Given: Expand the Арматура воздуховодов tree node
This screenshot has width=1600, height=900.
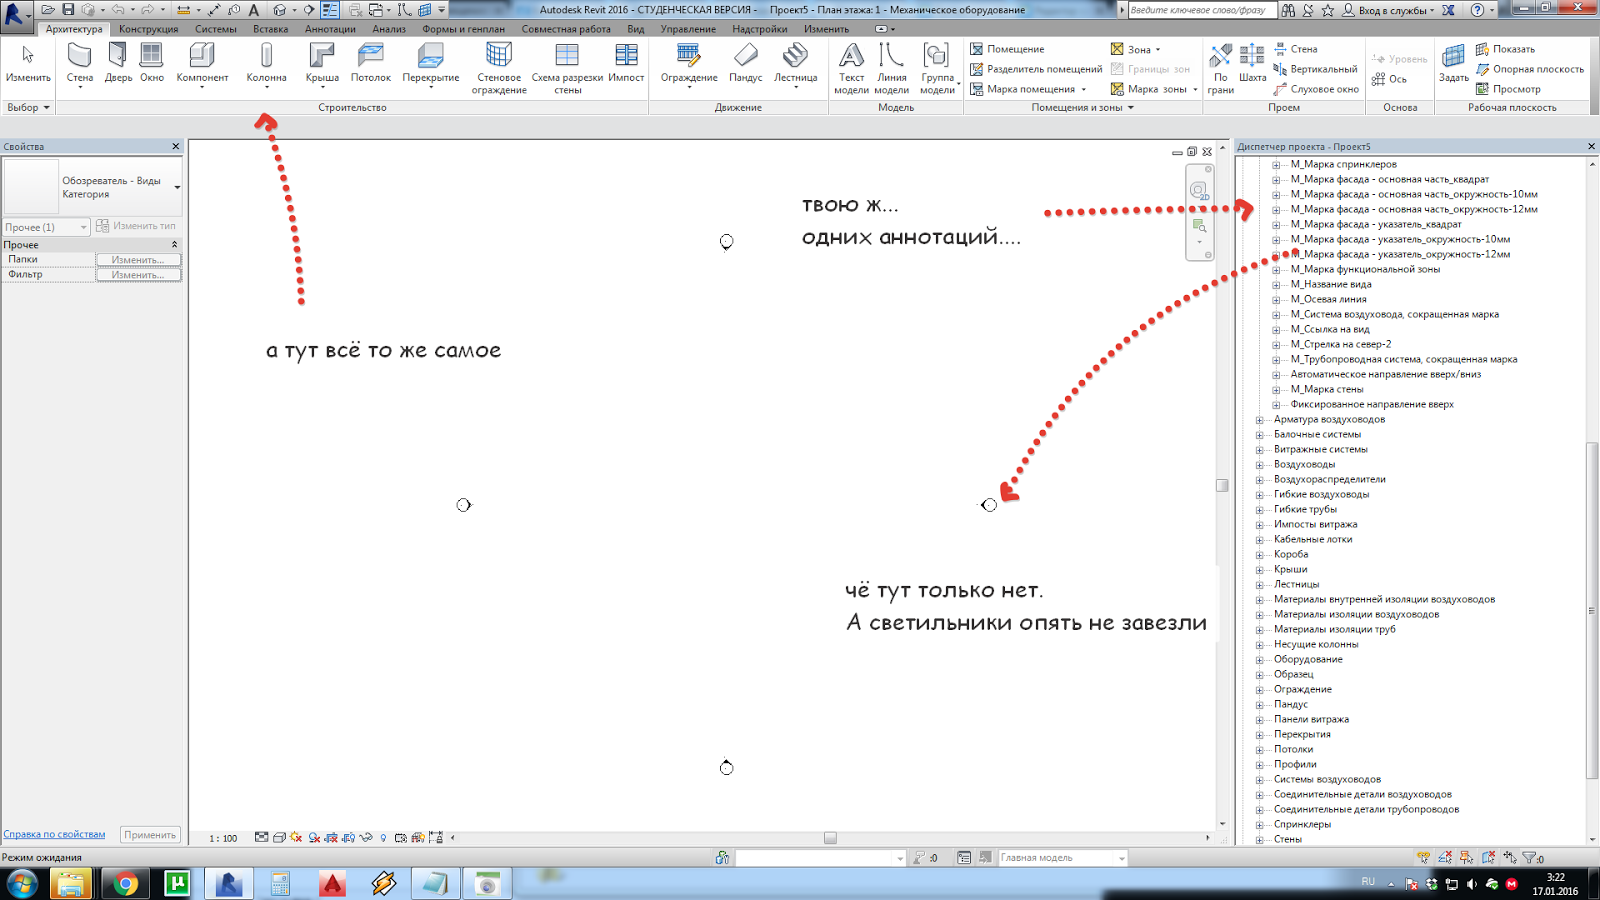Looking at the screenshot, I should tap(1260, 420).
